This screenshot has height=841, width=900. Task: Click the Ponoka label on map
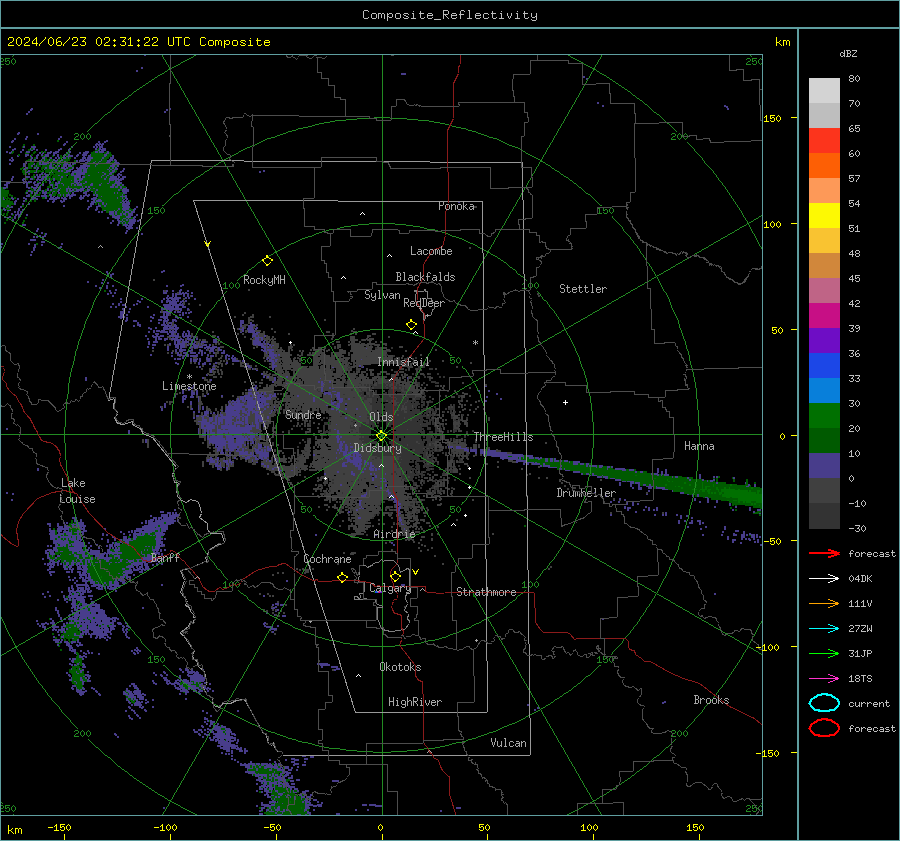coord(456,206)
